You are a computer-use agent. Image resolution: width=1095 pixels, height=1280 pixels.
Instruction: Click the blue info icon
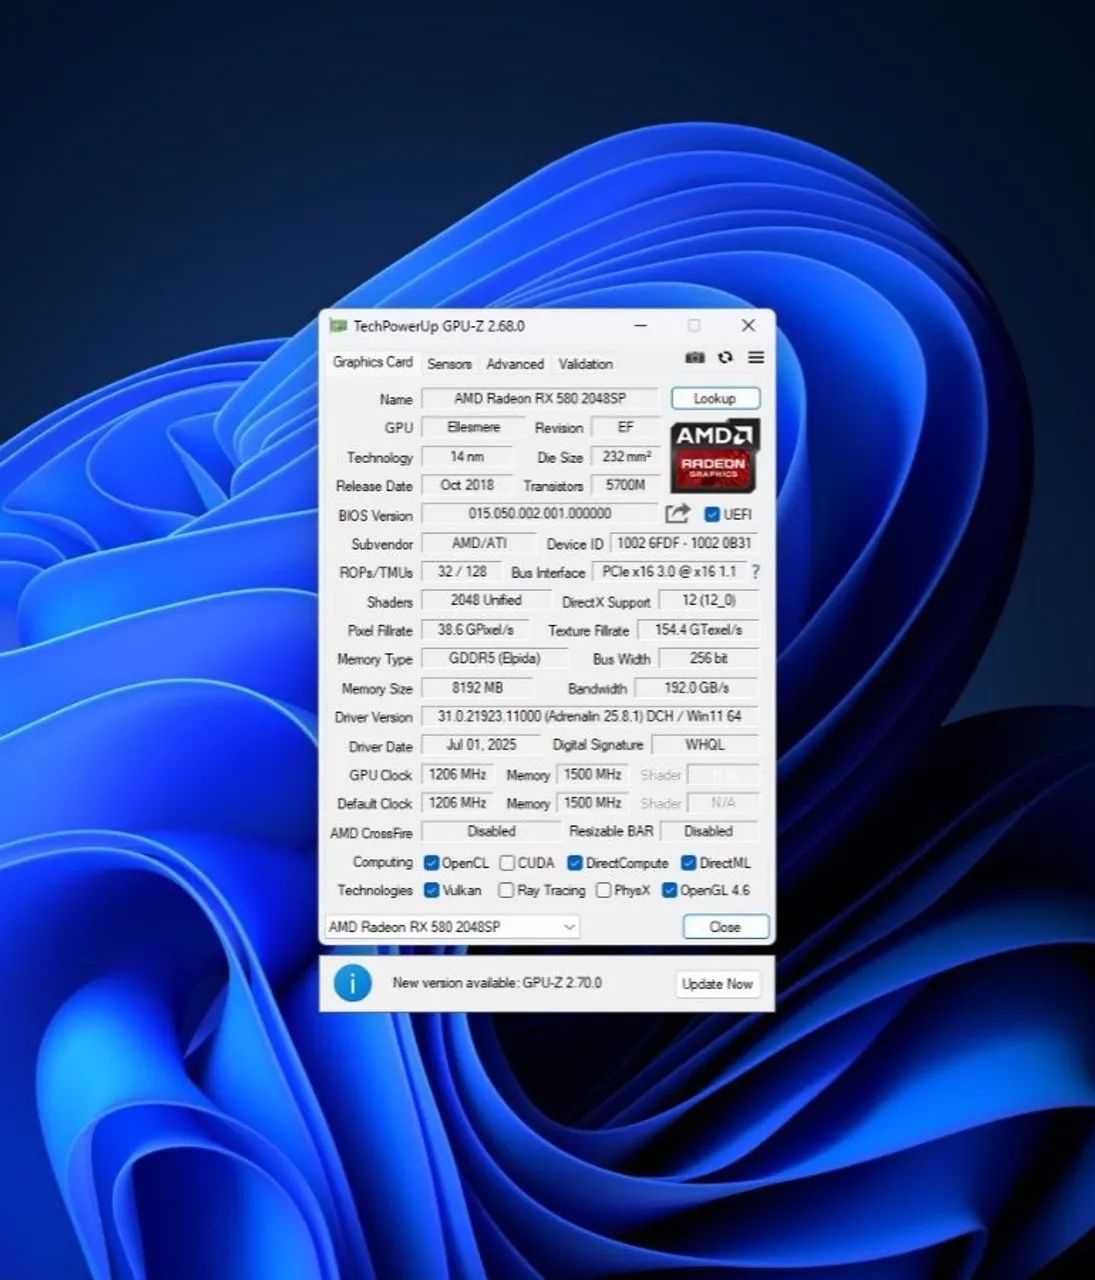[352, 983]
